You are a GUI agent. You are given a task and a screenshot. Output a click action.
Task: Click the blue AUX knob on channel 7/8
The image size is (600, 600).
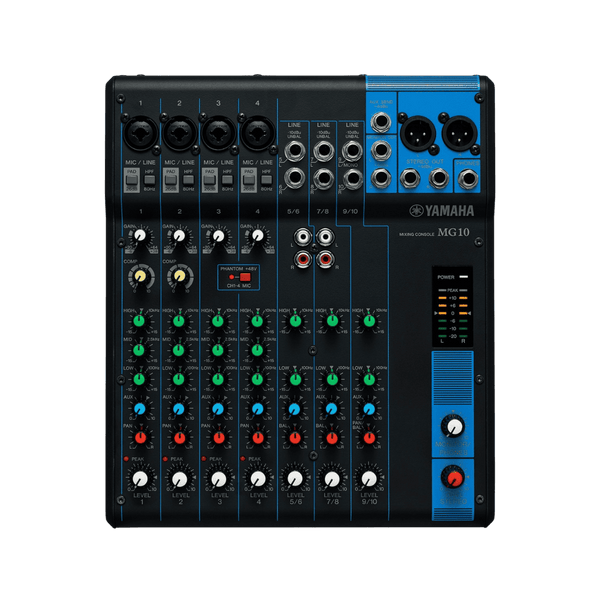331,409
